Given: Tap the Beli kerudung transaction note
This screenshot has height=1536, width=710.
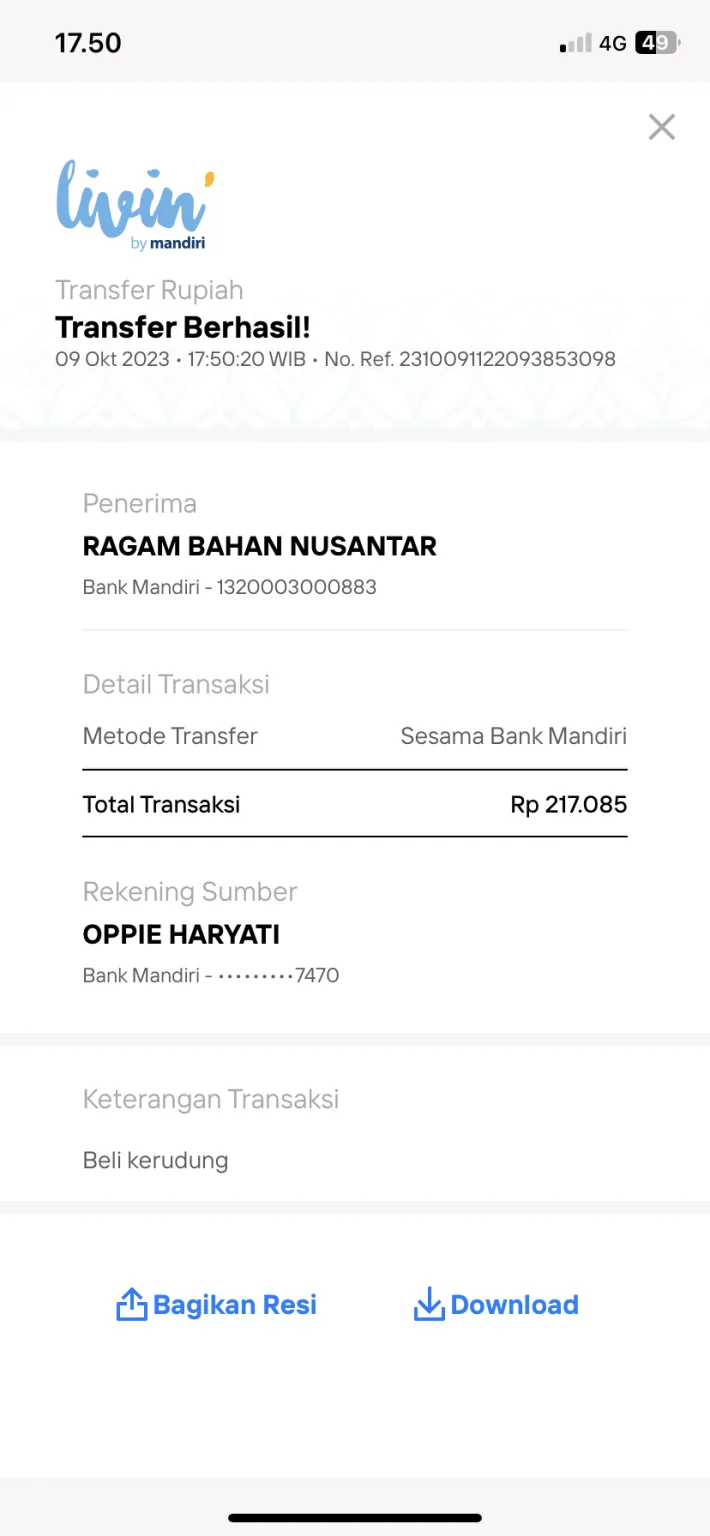Looking at the screenshot, I should 156,1161.
